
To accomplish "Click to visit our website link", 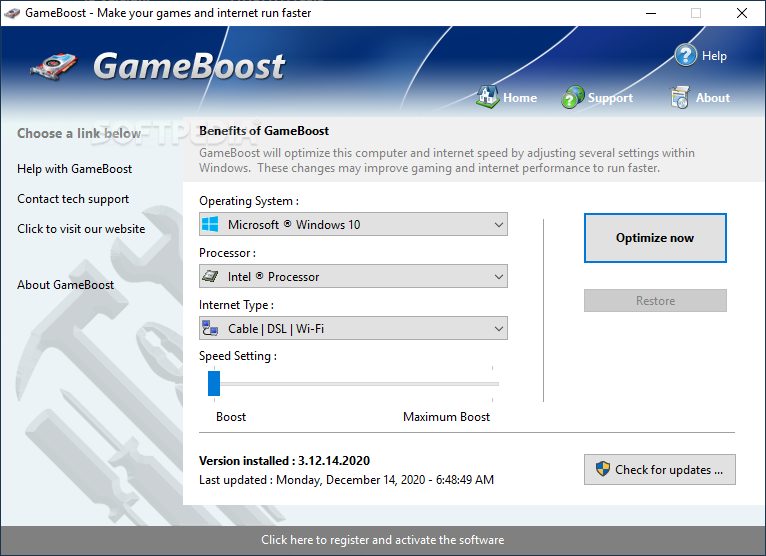I will 81,229.
